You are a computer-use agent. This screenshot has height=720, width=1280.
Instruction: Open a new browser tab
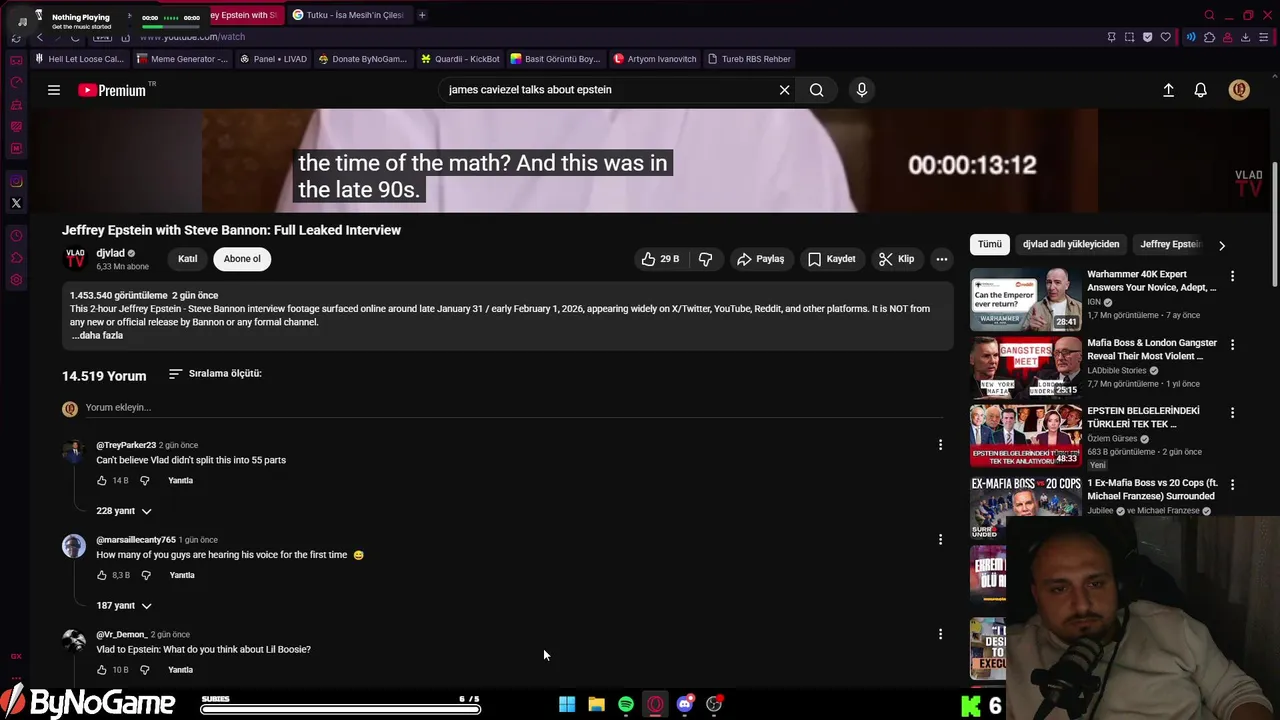coord(422,15)
